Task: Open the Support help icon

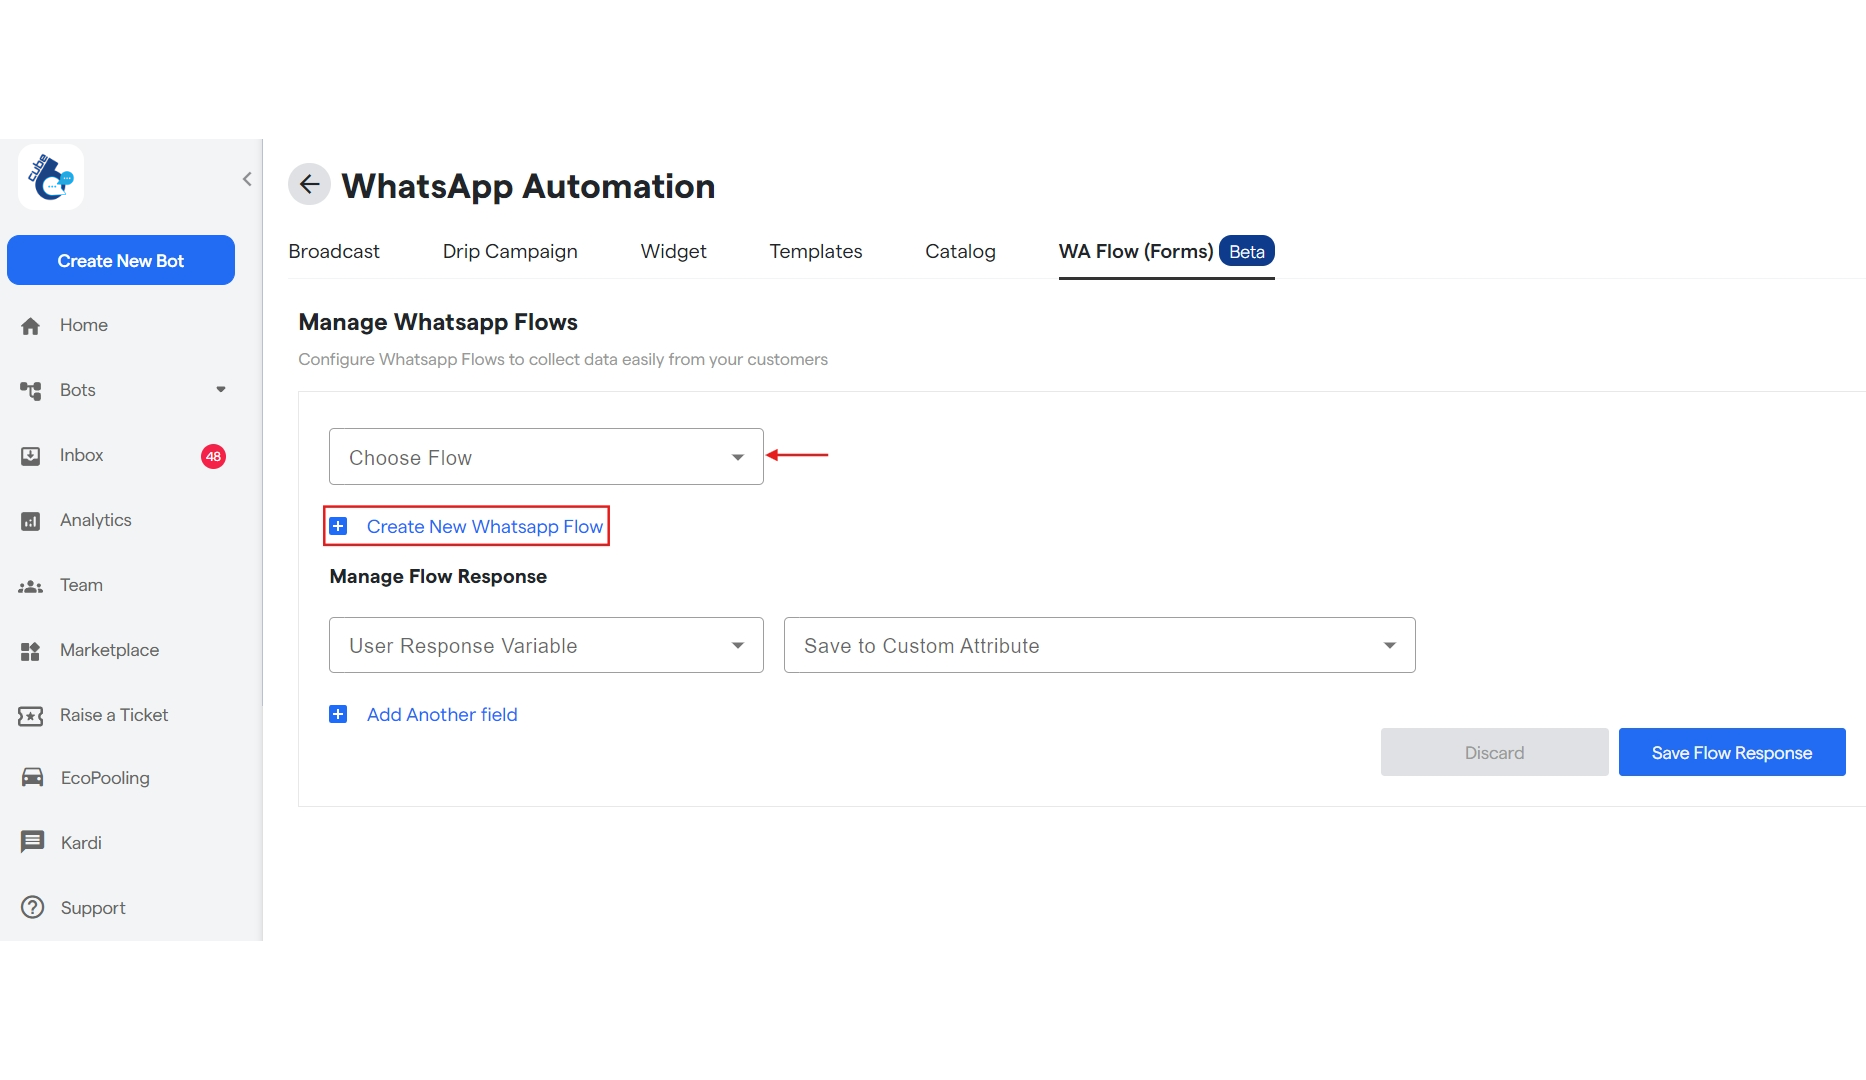Action: (x=31, y=907)
